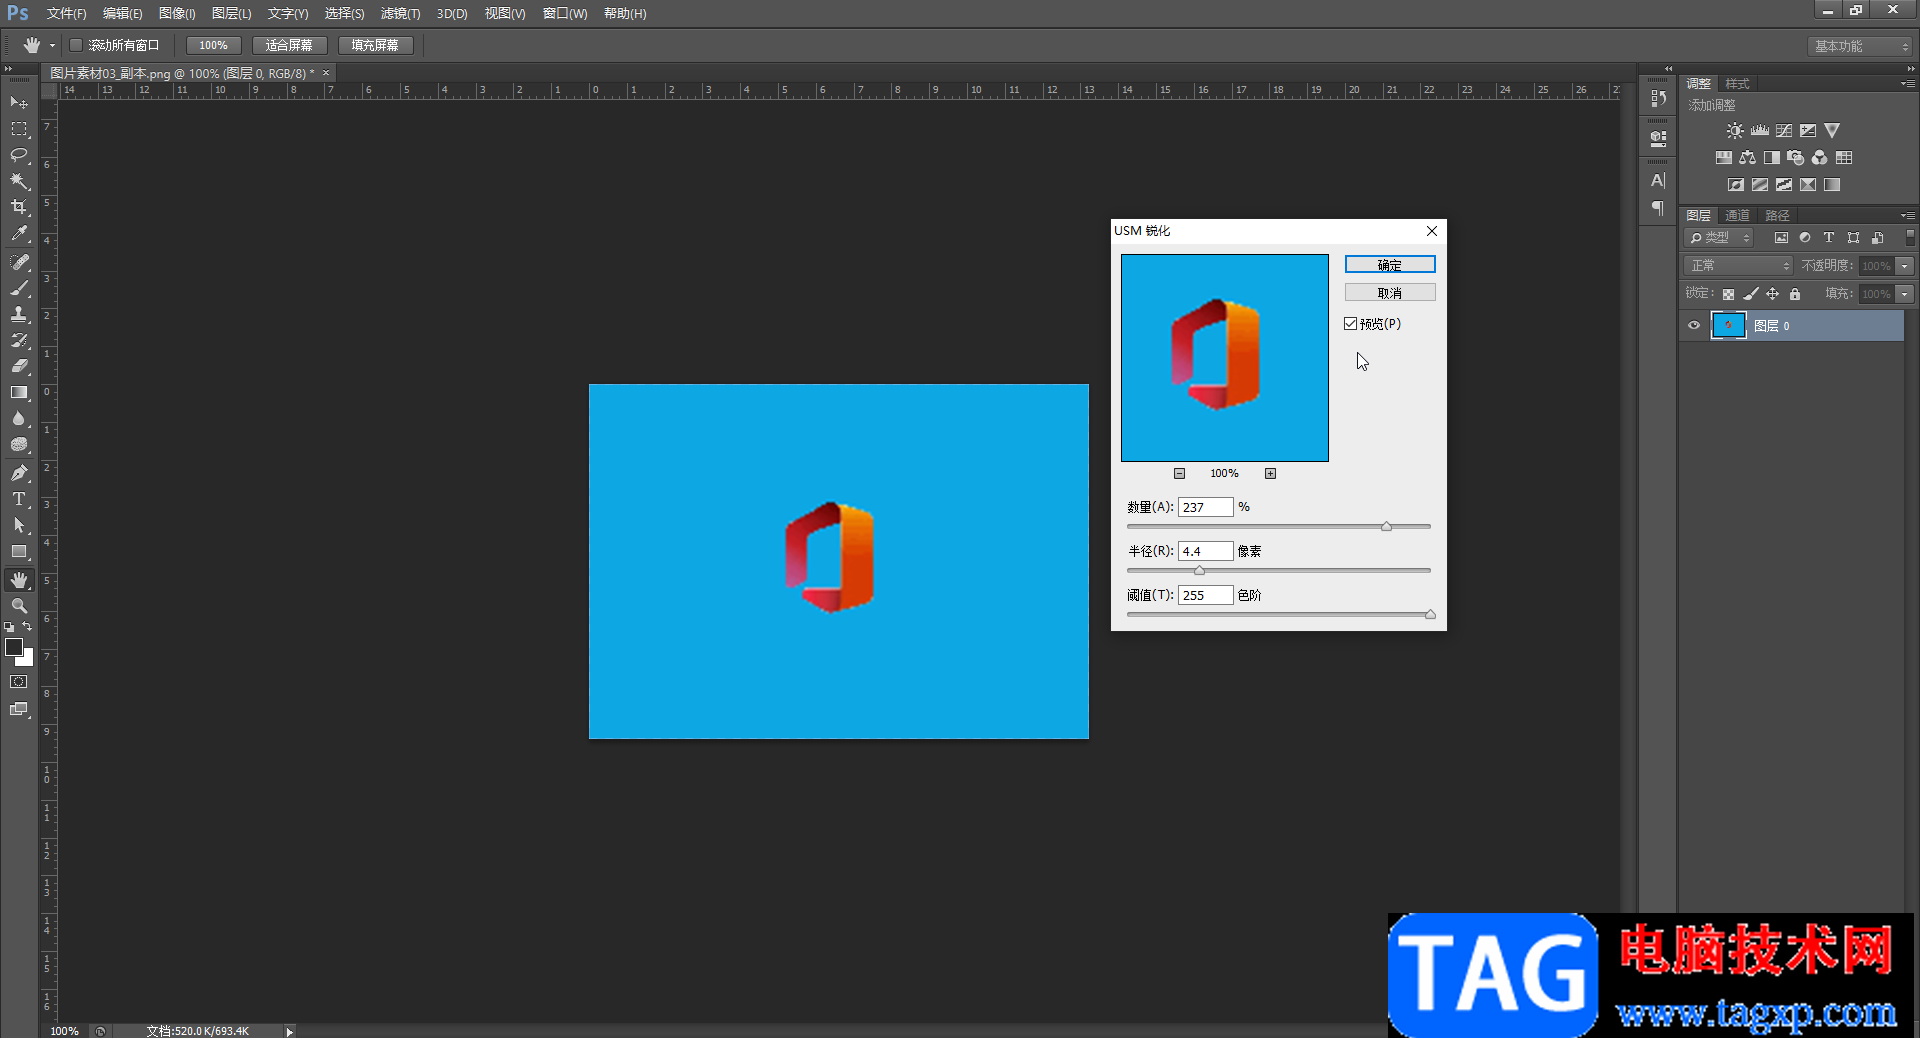Toggle lock transparent pixels
The width and height of the screenshot is (1920, 1038).
pyautogui.click(x=1728, y=294)
